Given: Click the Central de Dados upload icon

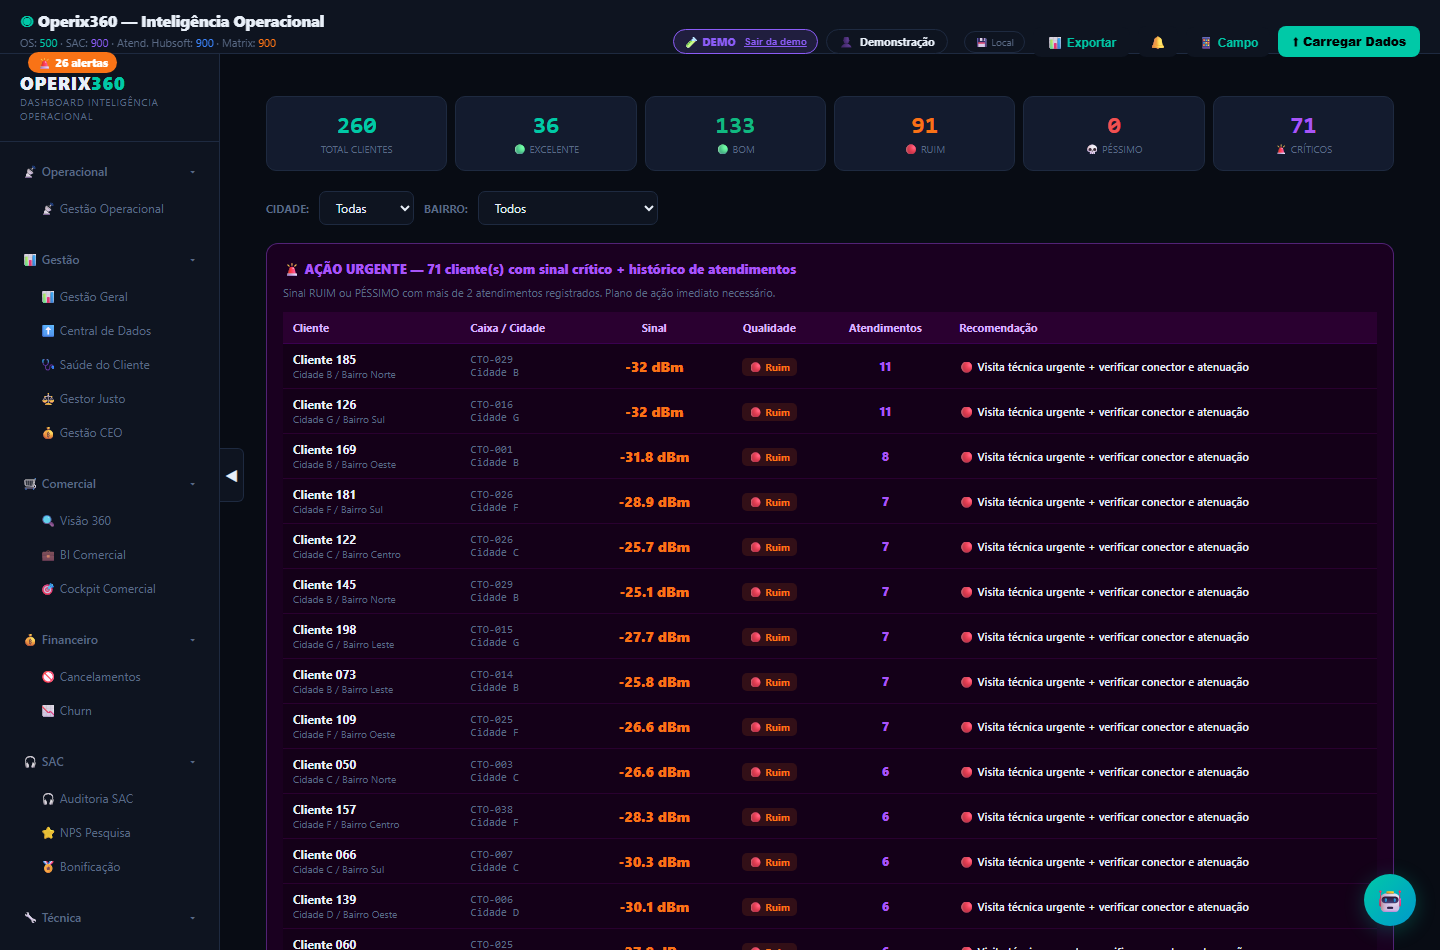Looking at the screenshot, I should point(48,331).
